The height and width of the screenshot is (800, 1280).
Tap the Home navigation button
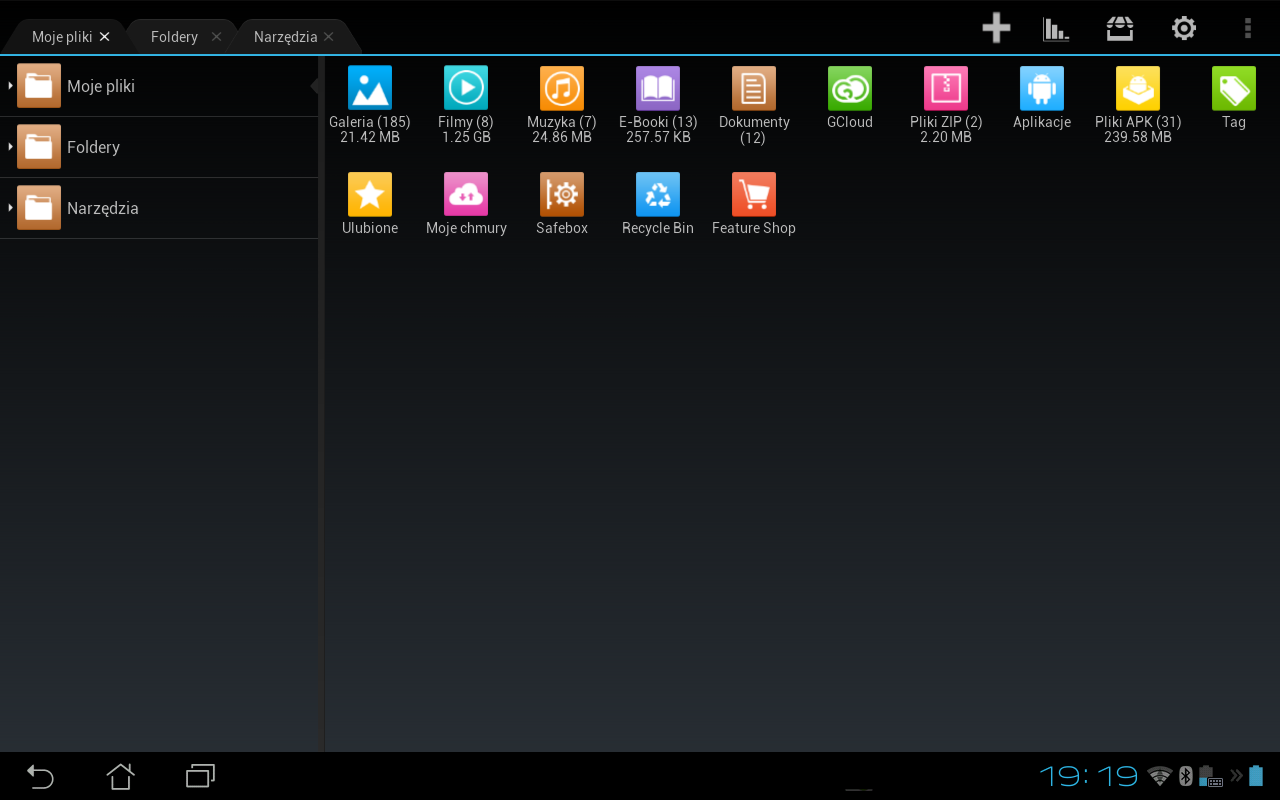pos(120,776)
